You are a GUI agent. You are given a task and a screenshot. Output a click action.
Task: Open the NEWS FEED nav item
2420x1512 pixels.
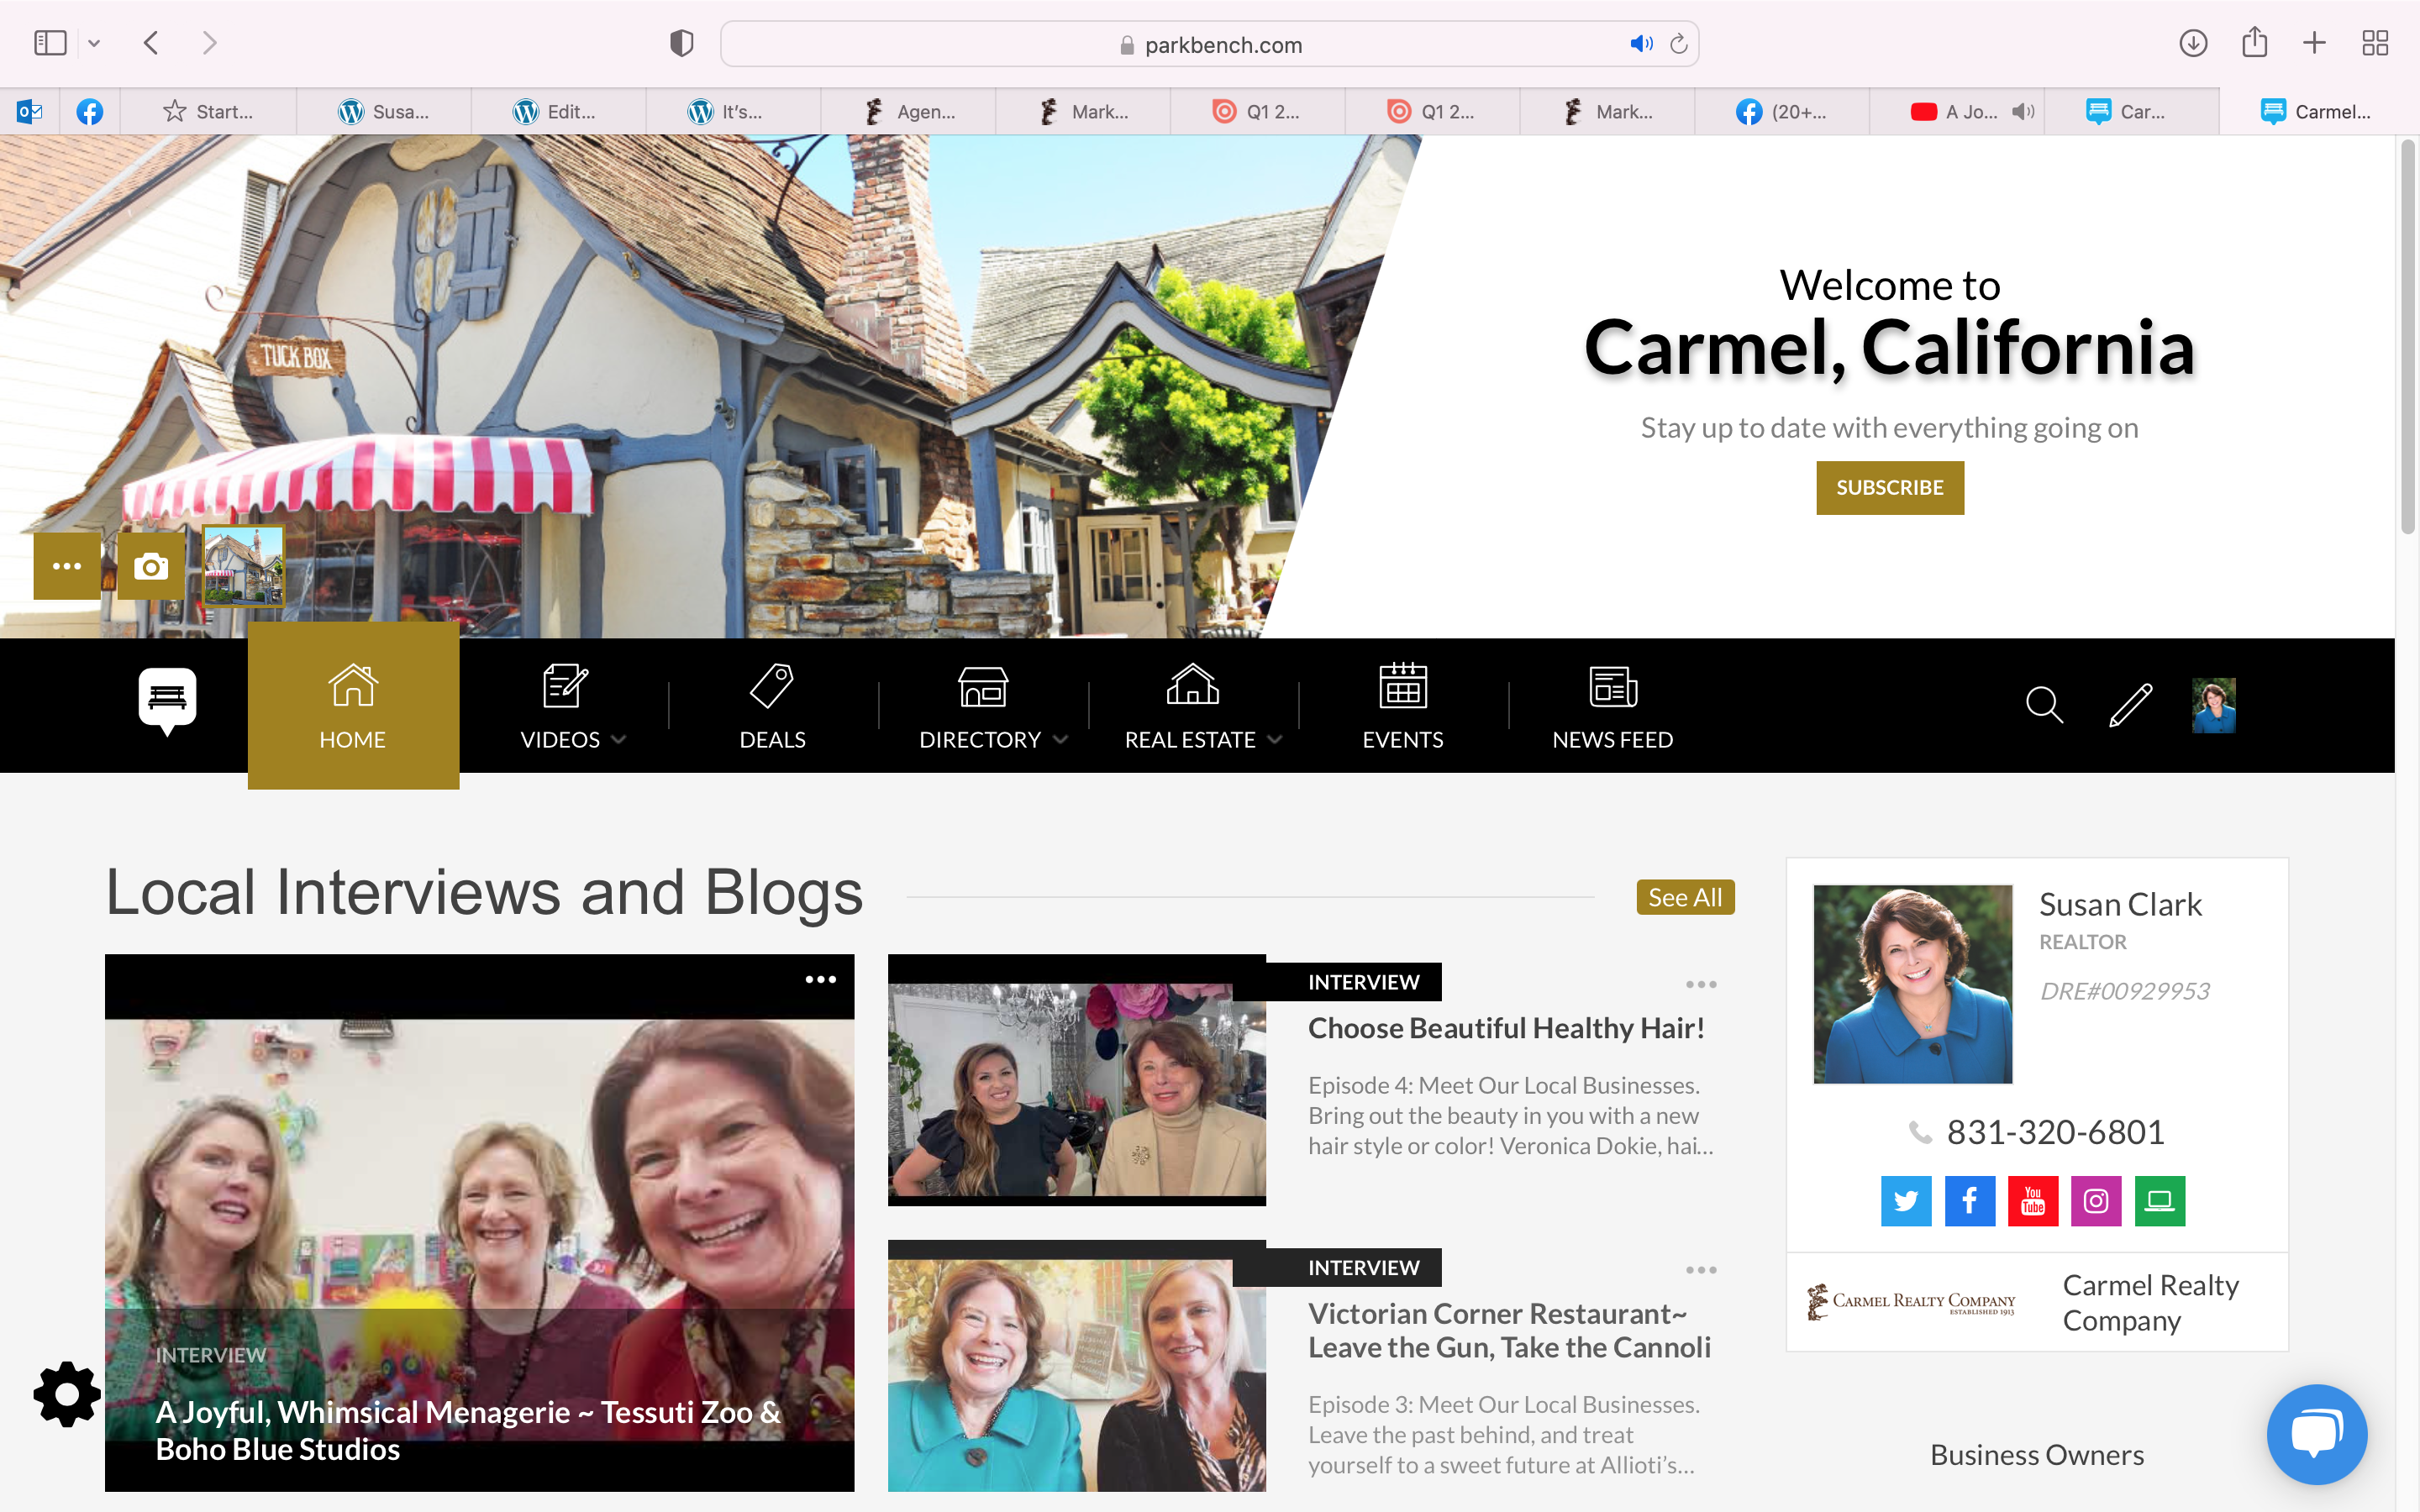point(1613,706)
